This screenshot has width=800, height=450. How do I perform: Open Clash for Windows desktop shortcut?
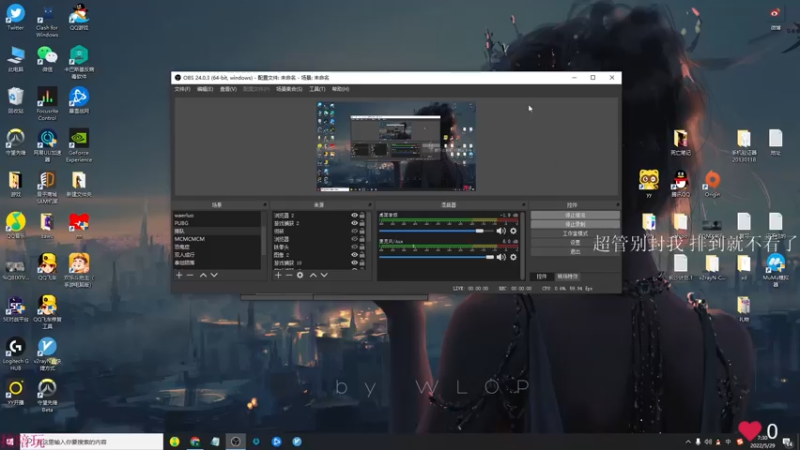tap(47, 20)
